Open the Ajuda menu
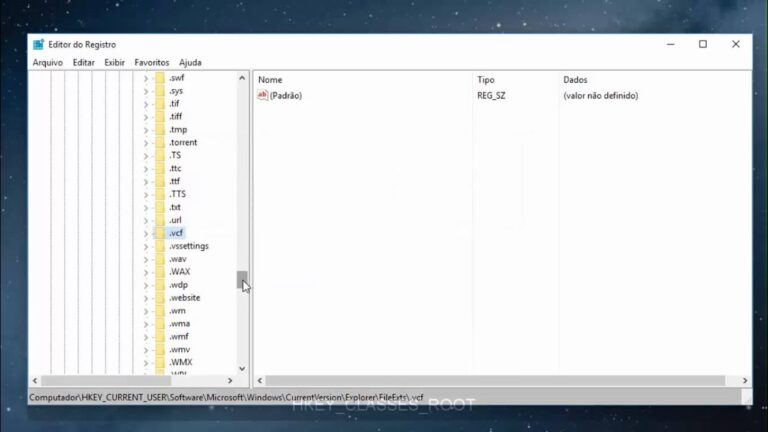This screenshot has height=432, width=768. [x=190, y=63]
